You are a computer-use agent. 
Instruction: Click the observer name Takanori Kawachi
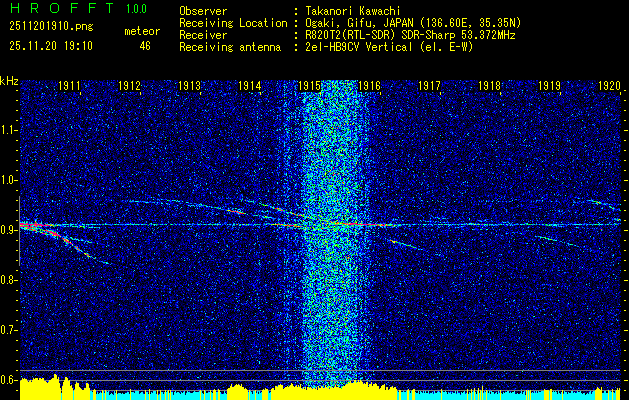pos(353,11)
